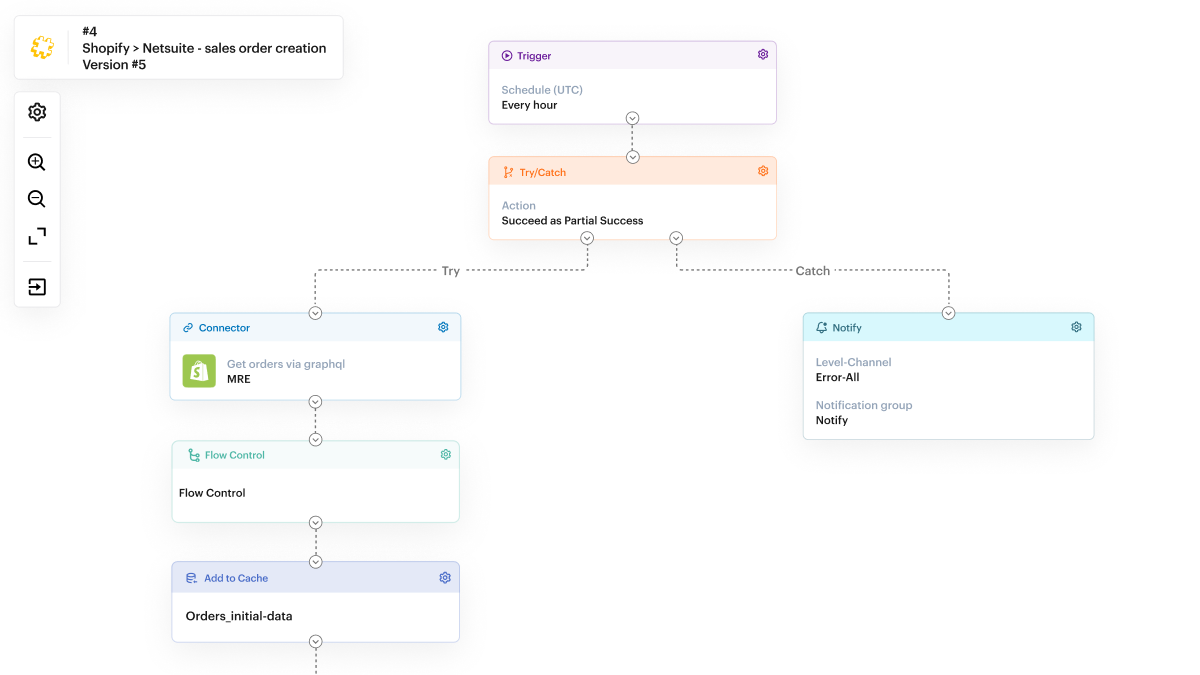Select the Flow Control step card
The width and height of the screenshot is (1200, 675).
(315, 493)
